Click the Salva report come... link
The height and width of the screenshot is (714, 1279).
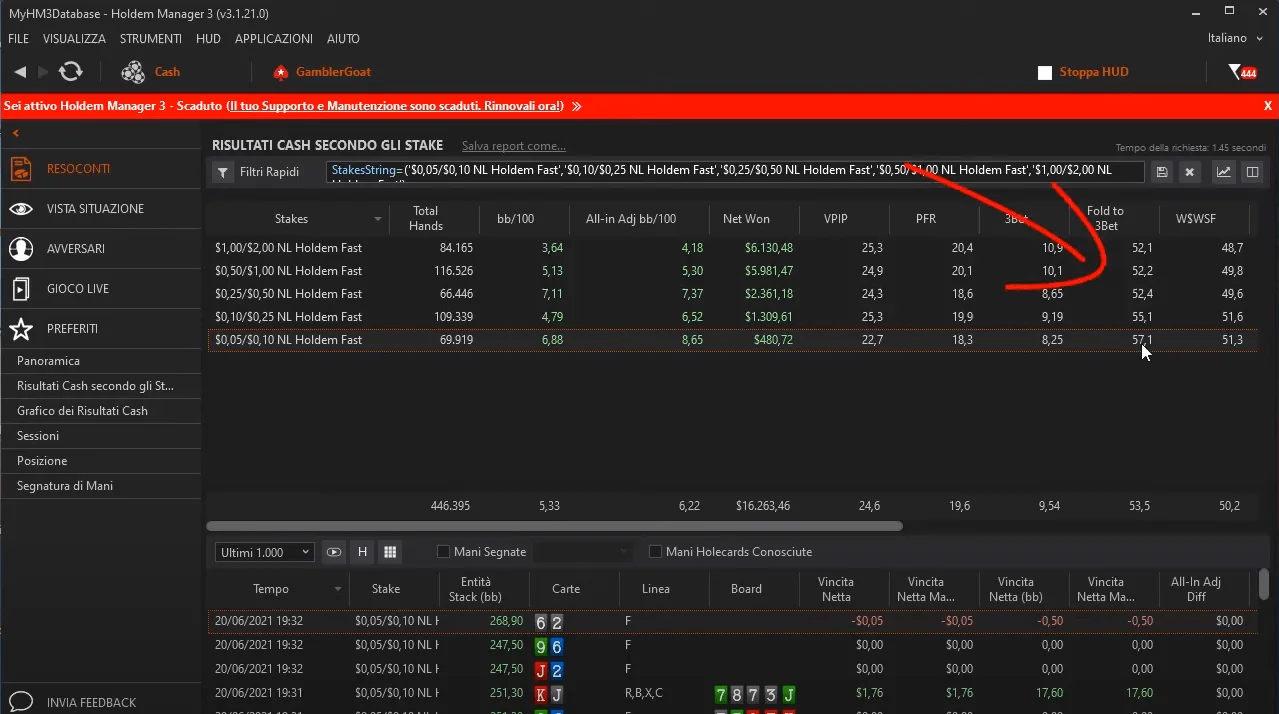(x=513, y=146)
